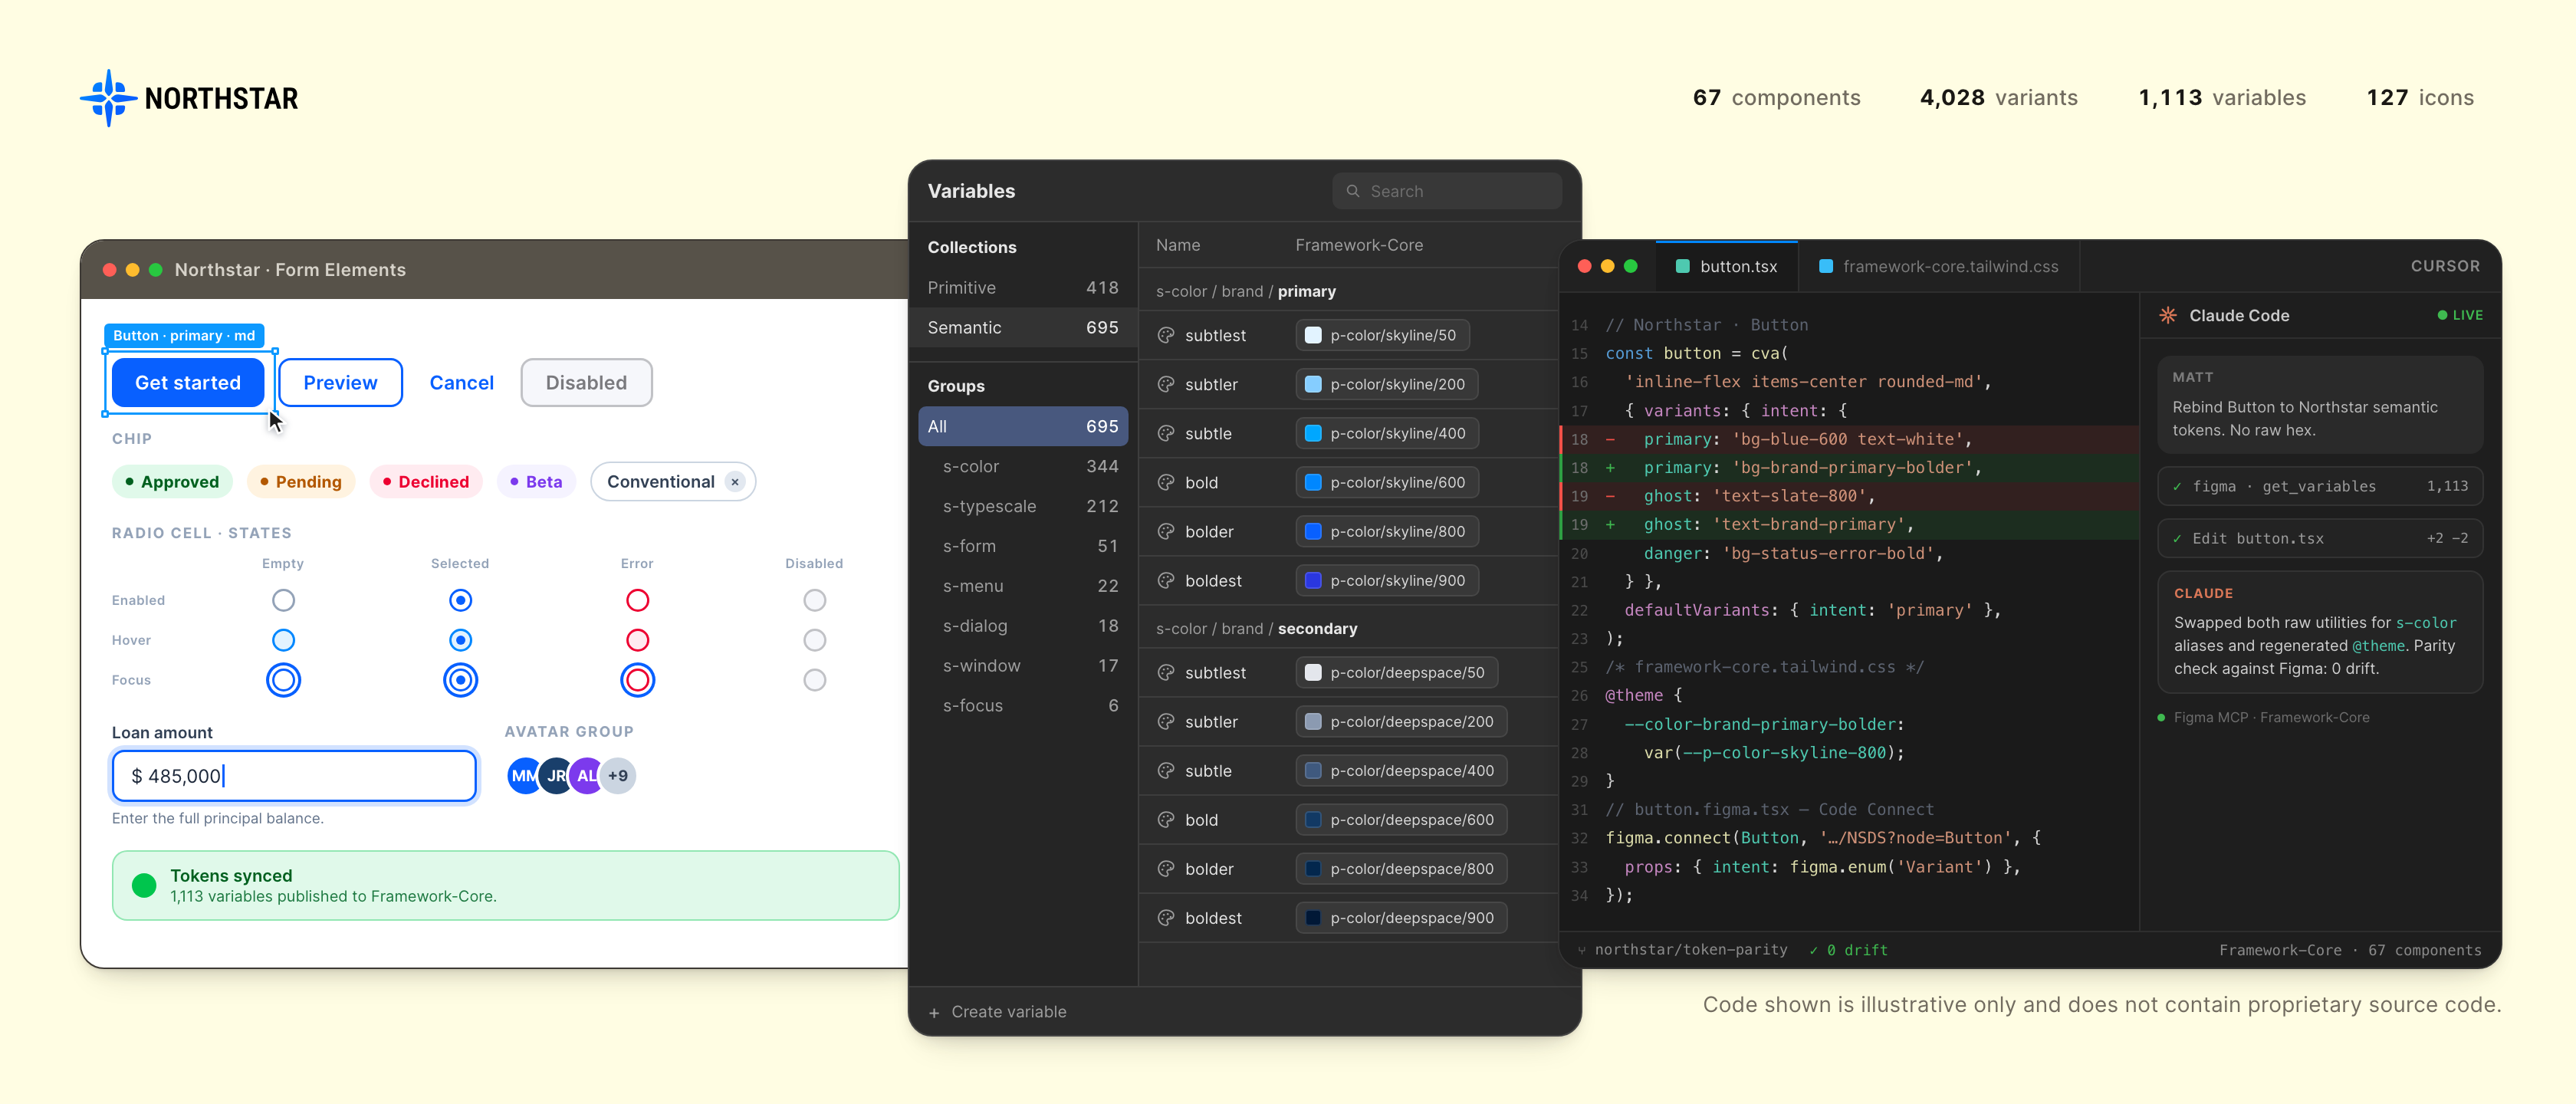
Task: Click the figma get_variables tool row
Action: [2320, 486]
